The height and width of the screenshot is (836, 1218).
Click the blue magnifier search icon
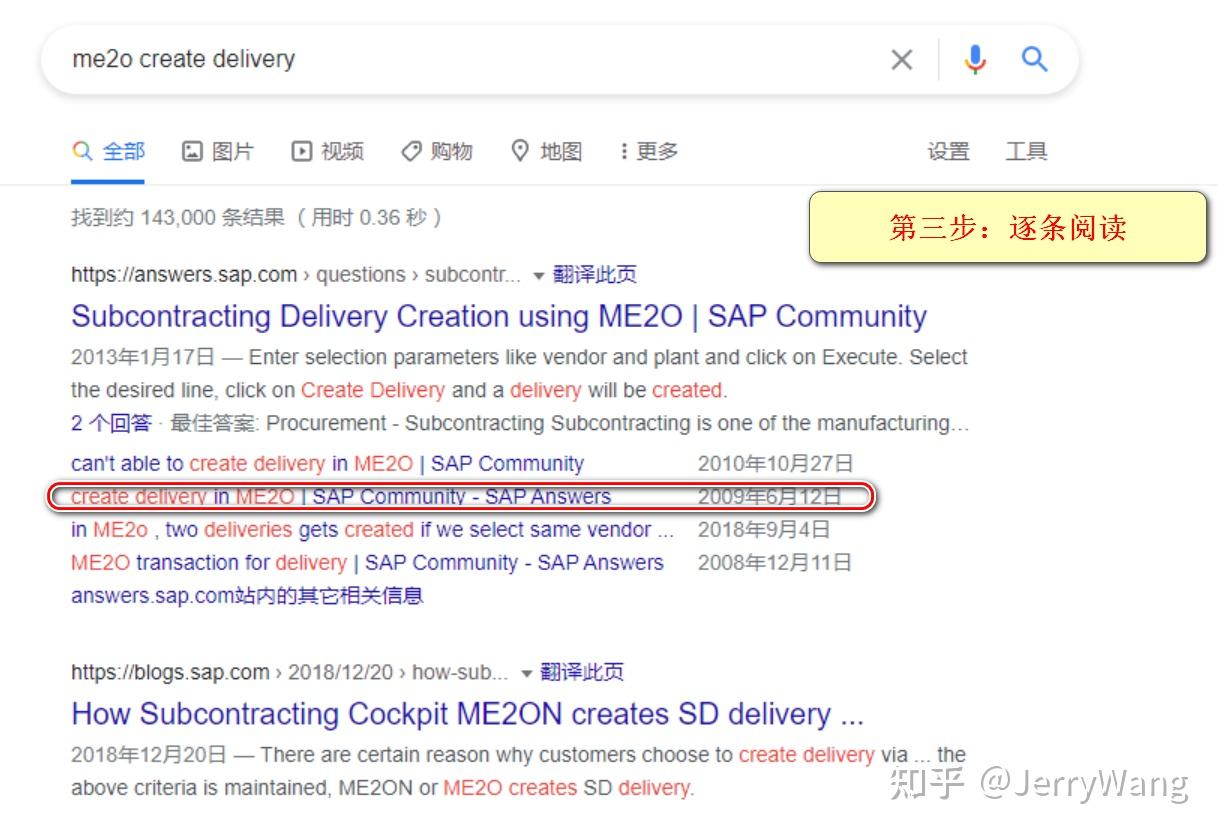pyautogui.click(x=1034, y=59)
